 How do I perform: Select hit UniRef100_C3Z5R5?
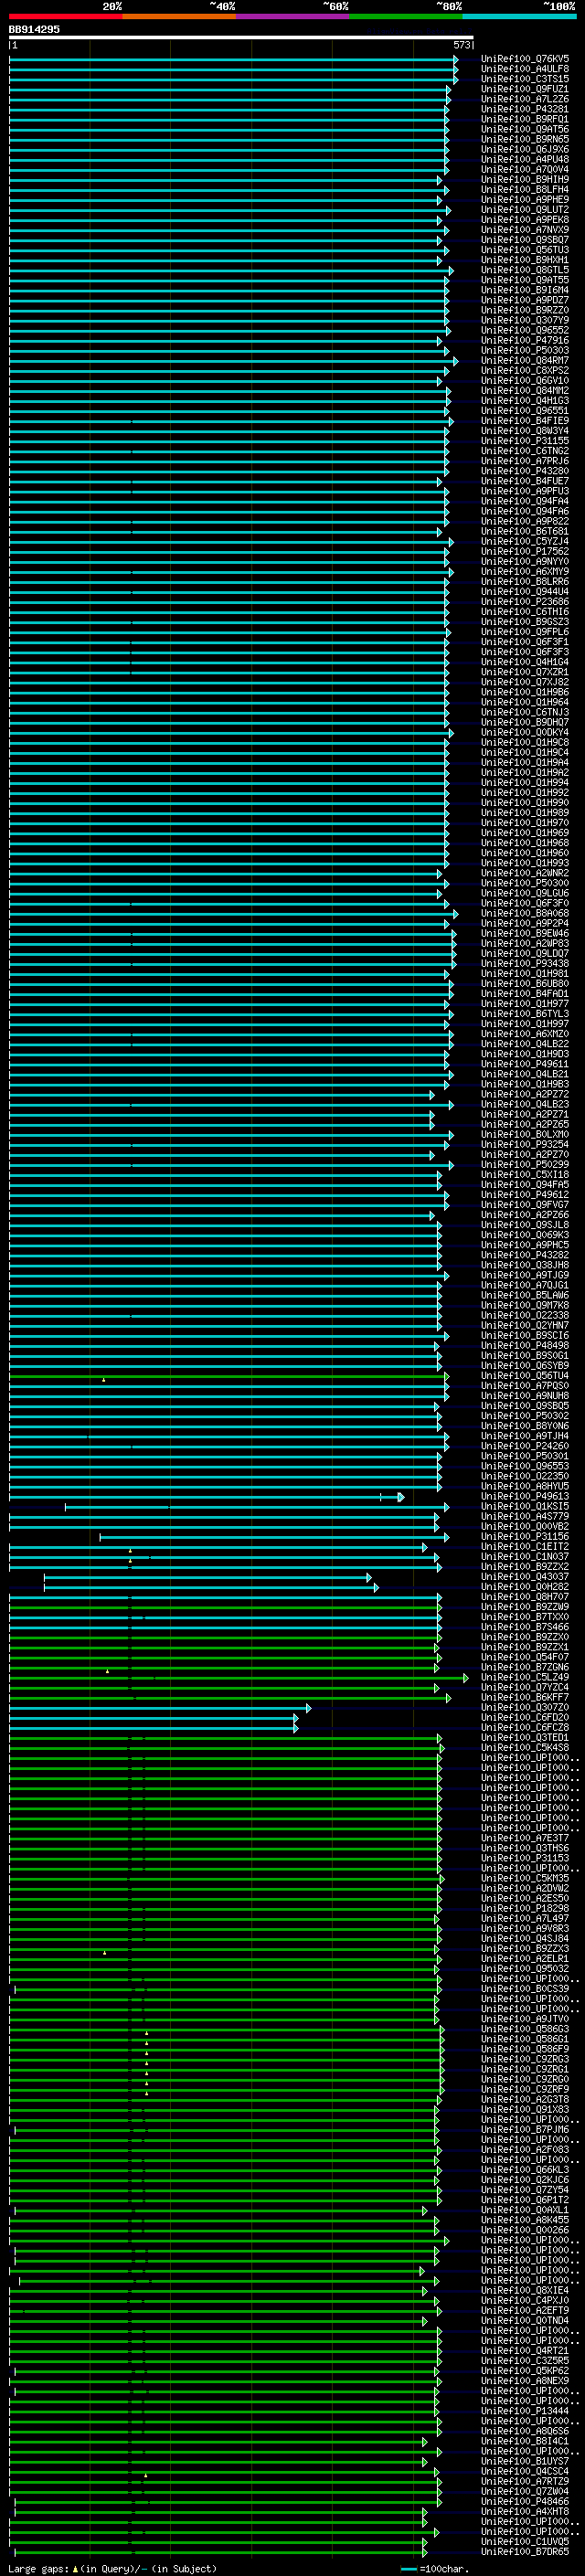coord(525,2361)
